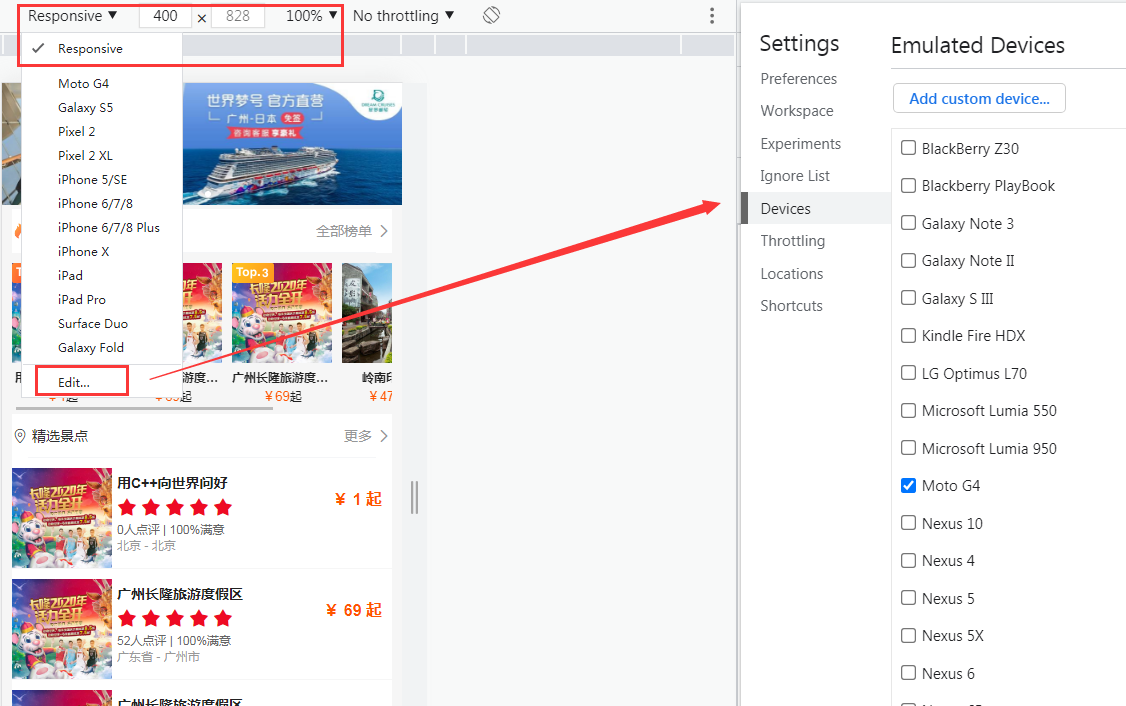Enable the Galaxy S III checkbox
1126x706 pixels.
tap(908, 297)
